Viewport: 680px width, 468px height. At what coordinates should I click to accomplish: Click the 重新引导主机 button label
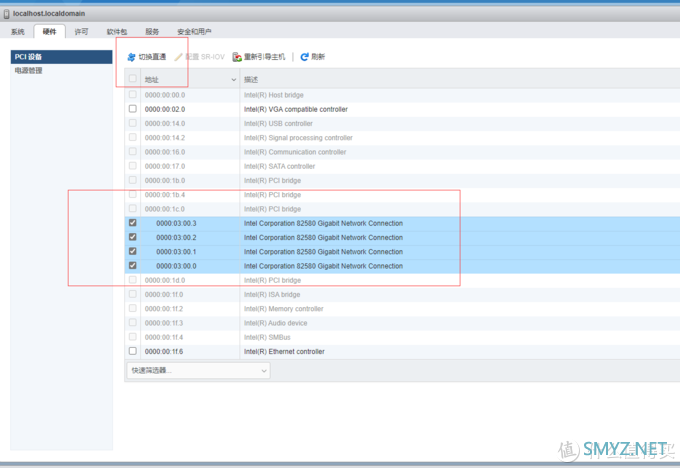[265, 57]
